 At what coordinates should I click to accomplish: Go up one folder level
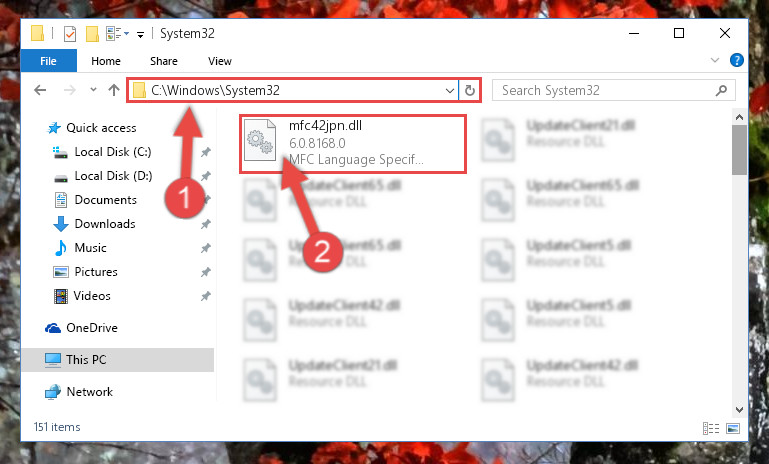(114, 90)
